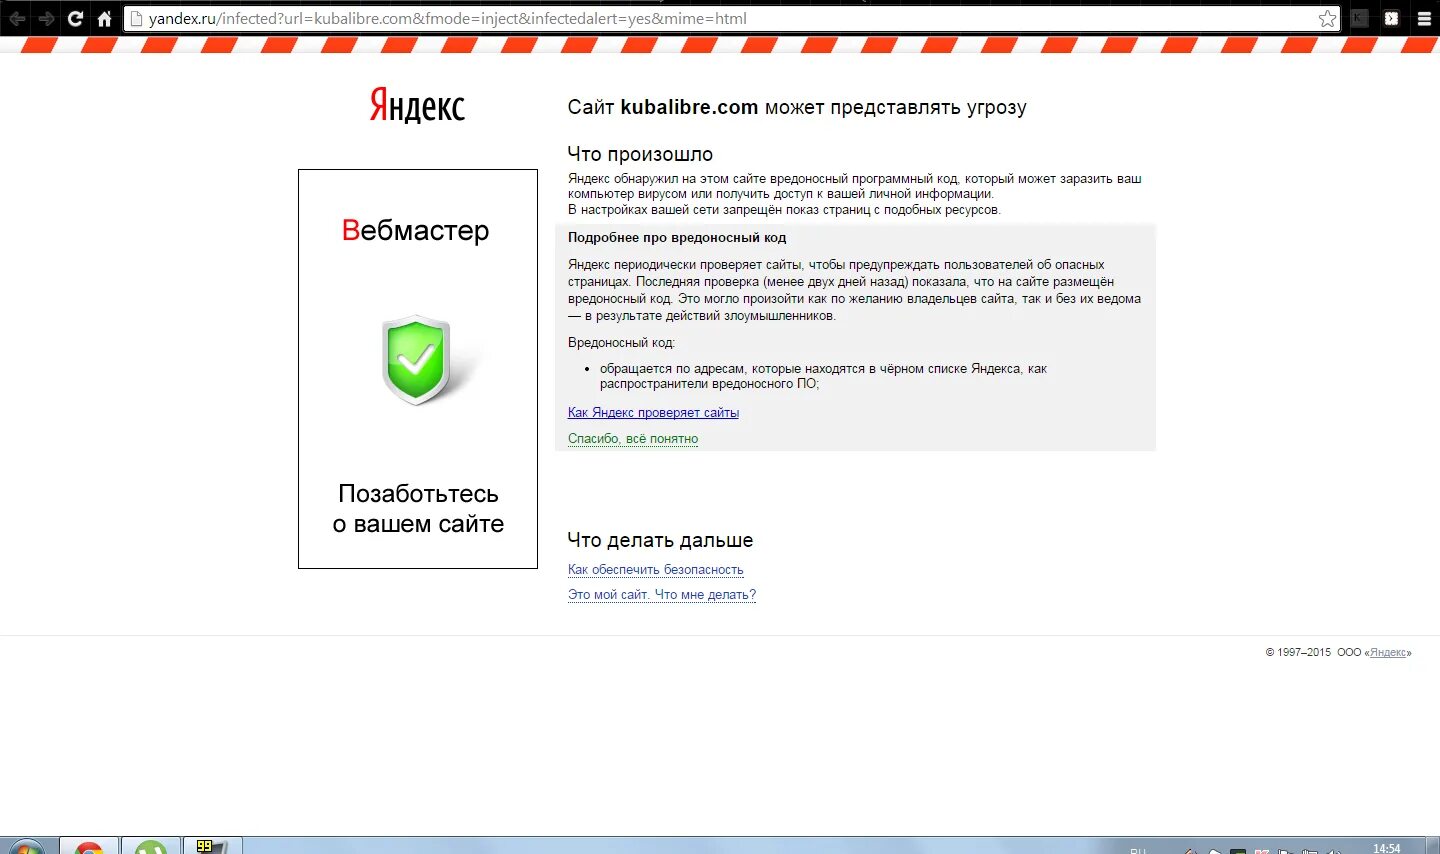
Task: Open the uTorrent taskbar icon
Action: point(151,847)
